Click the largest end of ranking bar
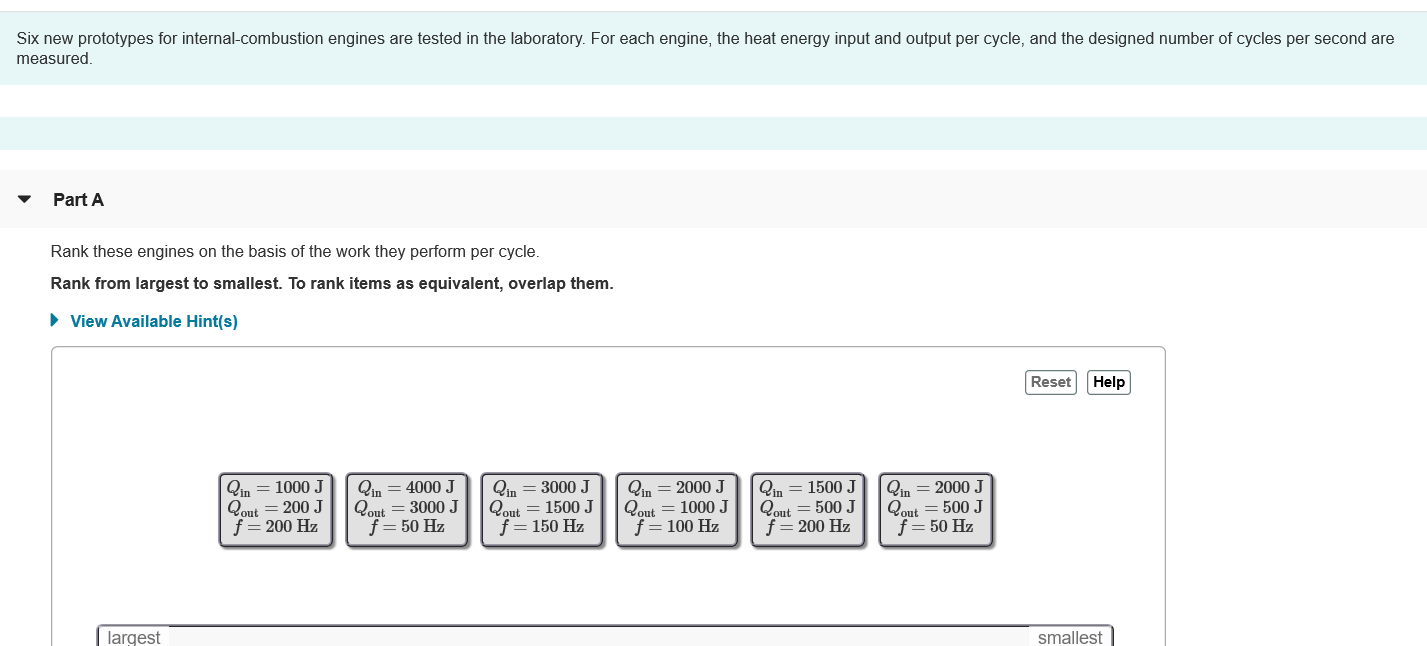The height and width of the screenshot is (646, 1427). 134,637
